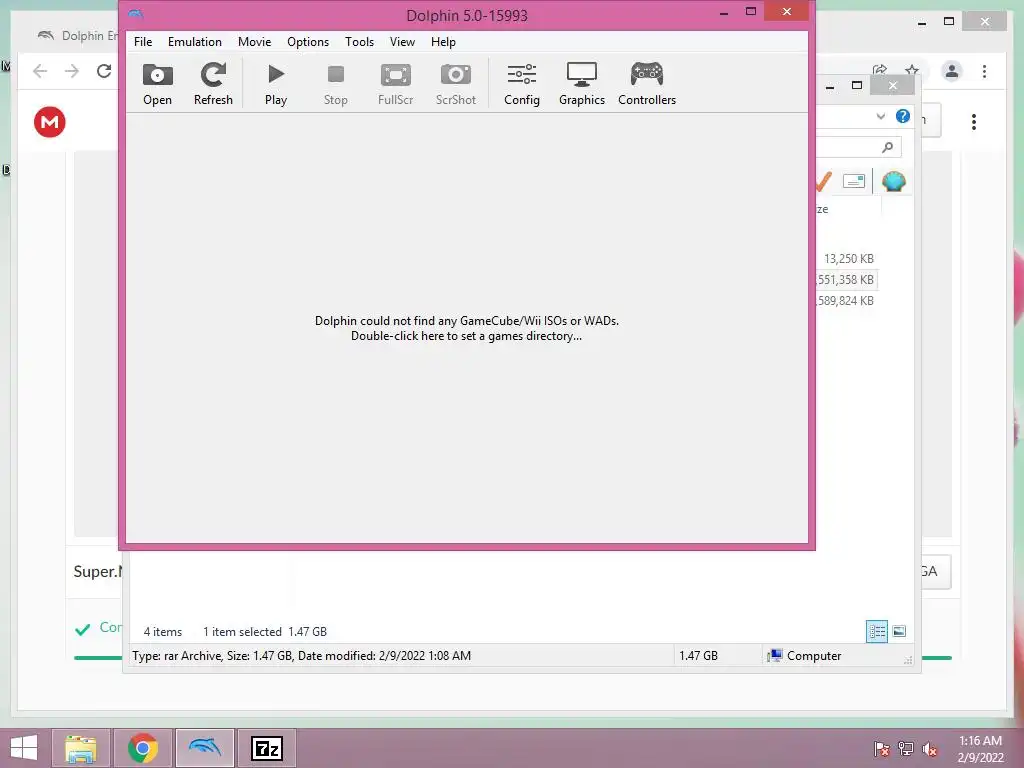Viewport: 1024px width, 768px height.
Task: Click the rar Archive type details status line
Action: pyautogui.click(x=301, y=656)
